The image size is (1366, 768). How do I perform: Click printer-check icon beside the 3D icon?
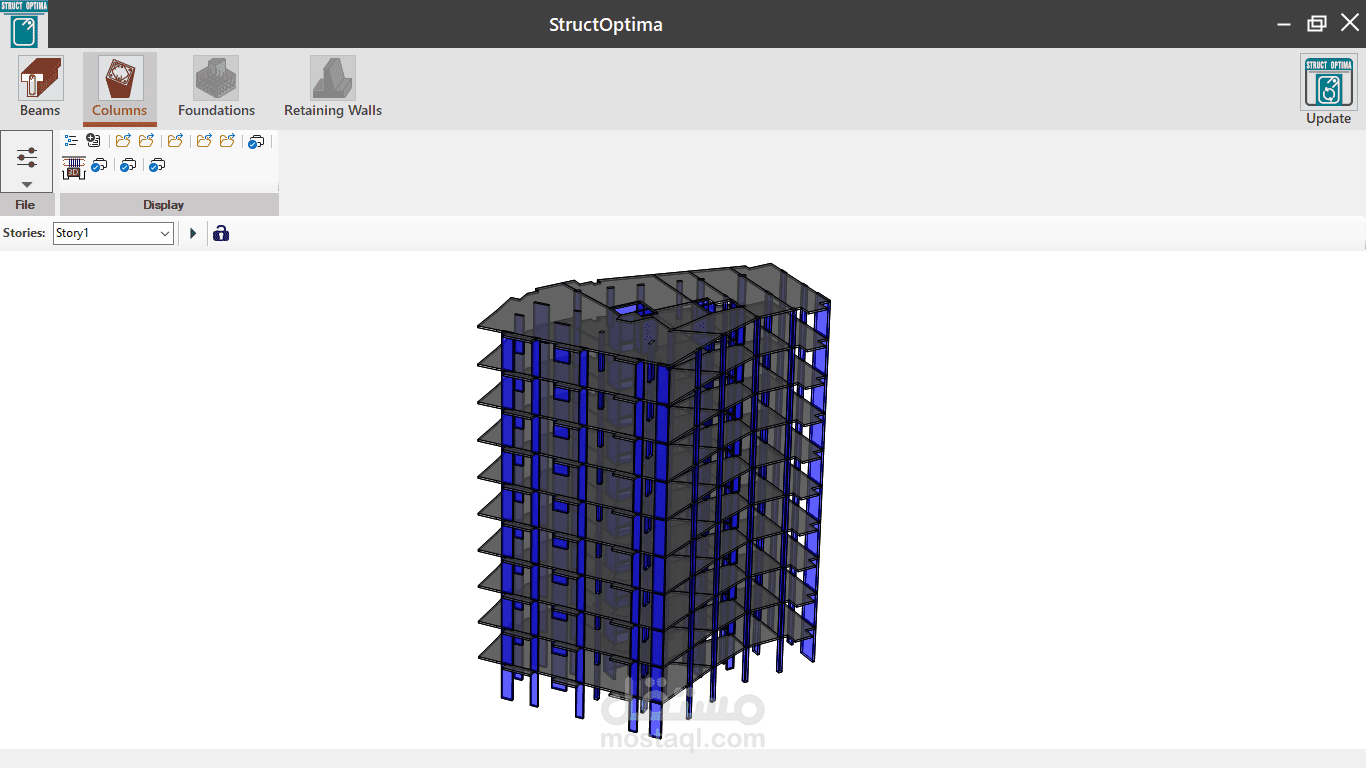[99, 165]
